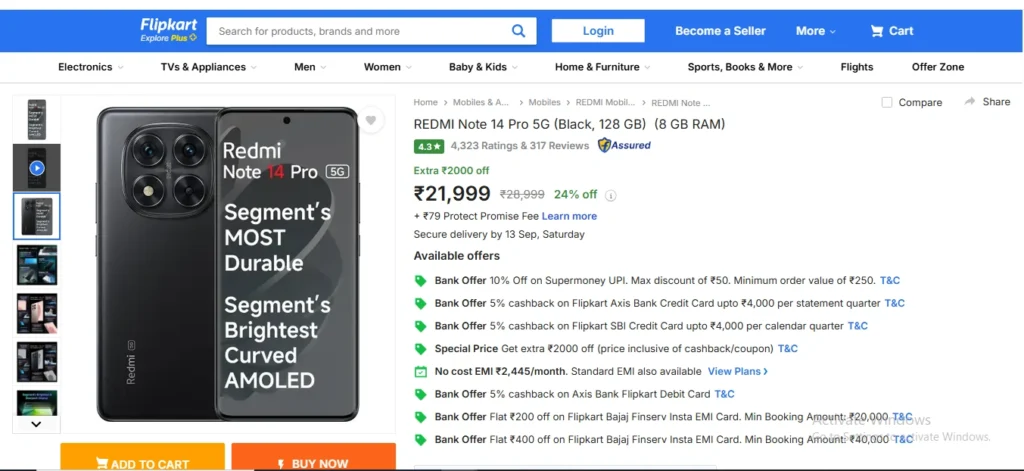Open the Offer Zone menu item

click(937, 67)
